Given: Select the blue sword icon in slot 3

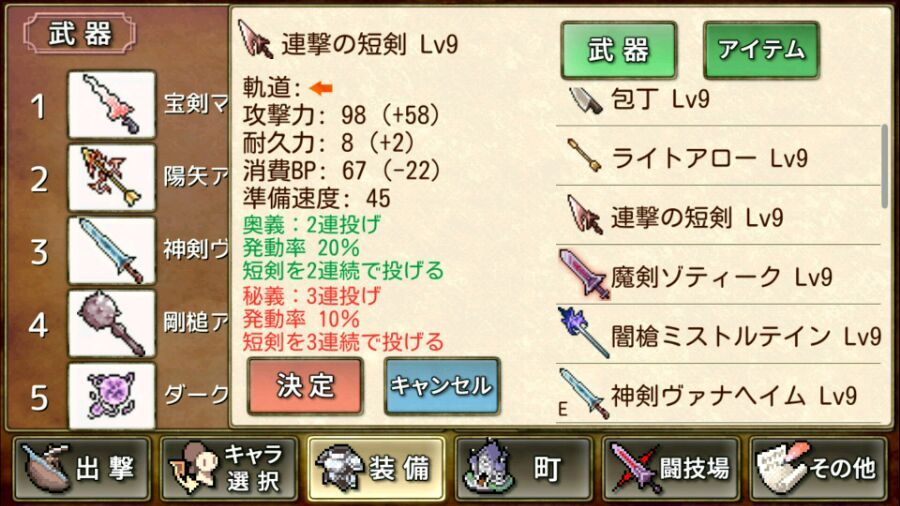Looking at the screenshot, I should pos(111,250).
